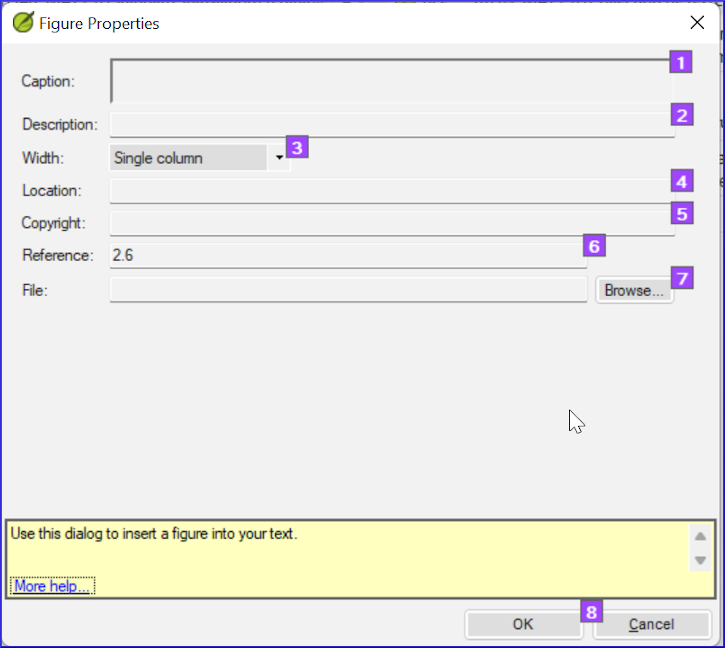Dismiss the dialog with Cancel

tap(652, 624)
